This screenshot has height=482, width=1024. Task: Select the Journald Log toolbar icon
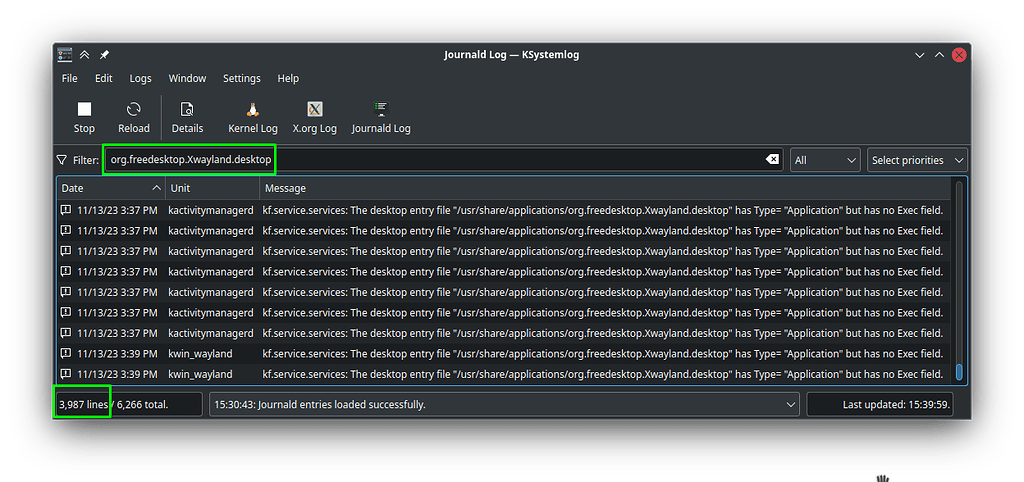[x=380, y=109]
